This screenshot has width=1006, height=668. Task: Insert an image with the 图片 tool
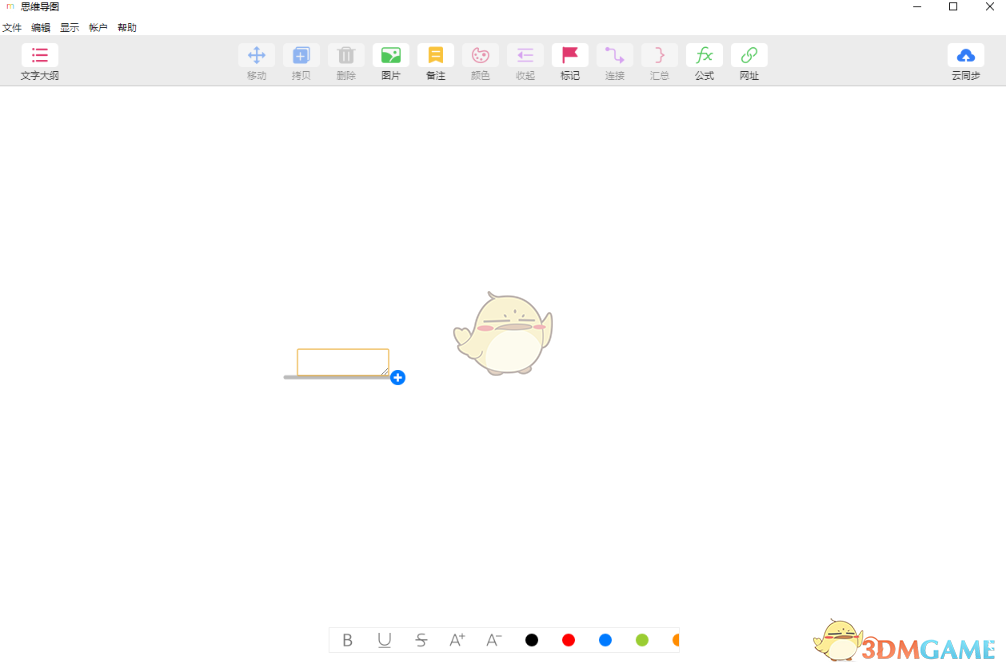pos(390,60)
